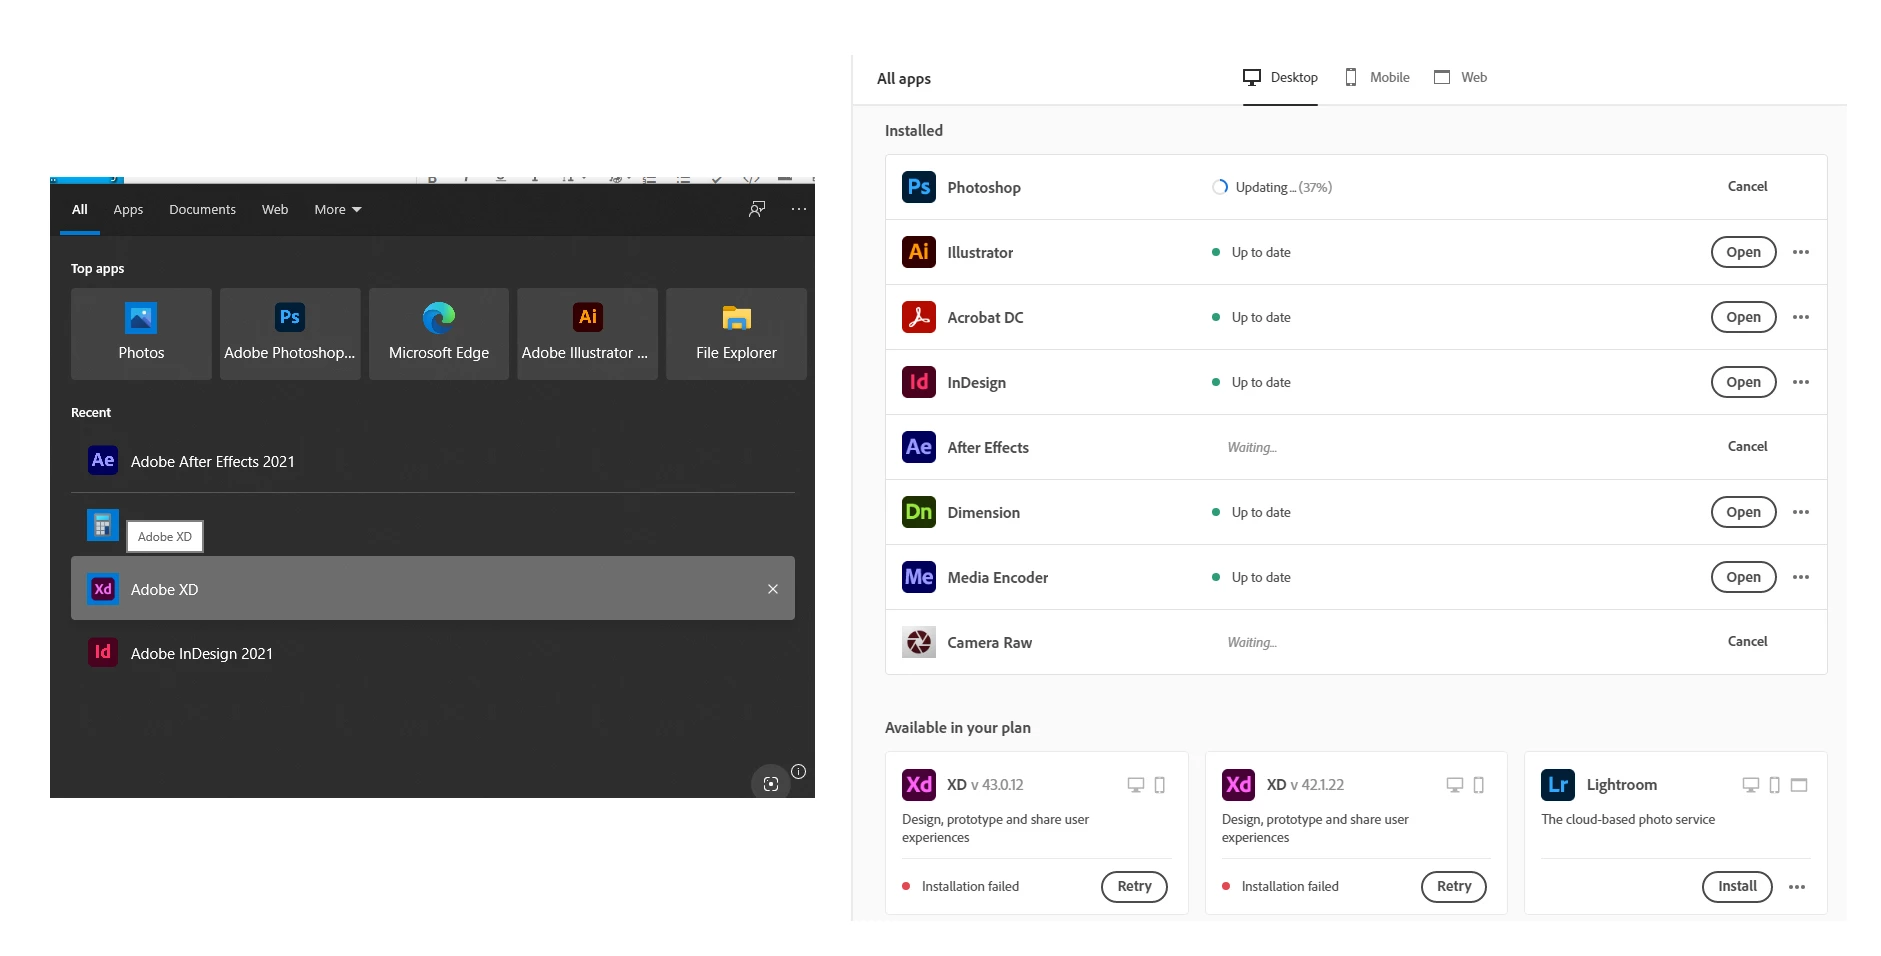Open InDesign from Creative Cloud
This screenshot has width=1881, height=956.
(x=1743, y=382)
